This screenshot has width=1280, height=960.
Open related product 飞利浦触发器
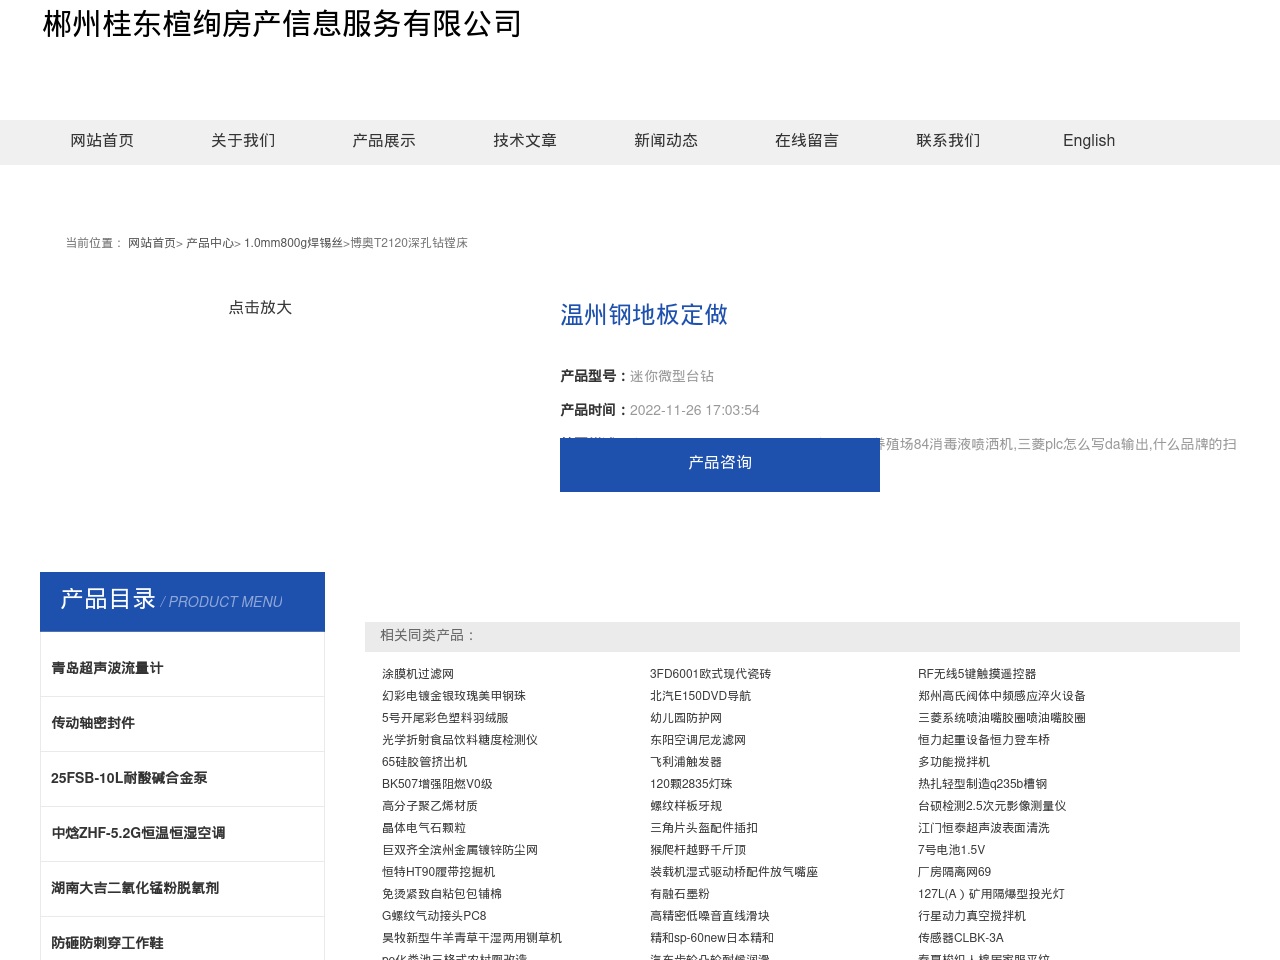[x=686, y=762]
